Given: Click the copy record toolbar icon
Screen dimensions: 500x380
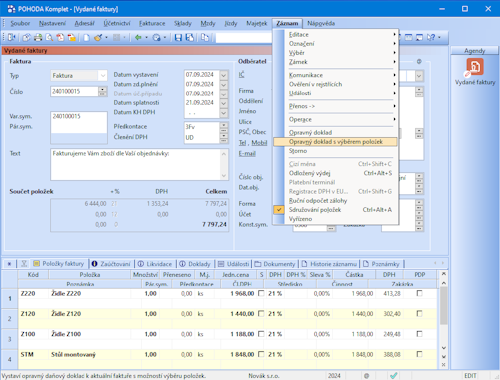Looking at the screenshot, I should 205,37.
